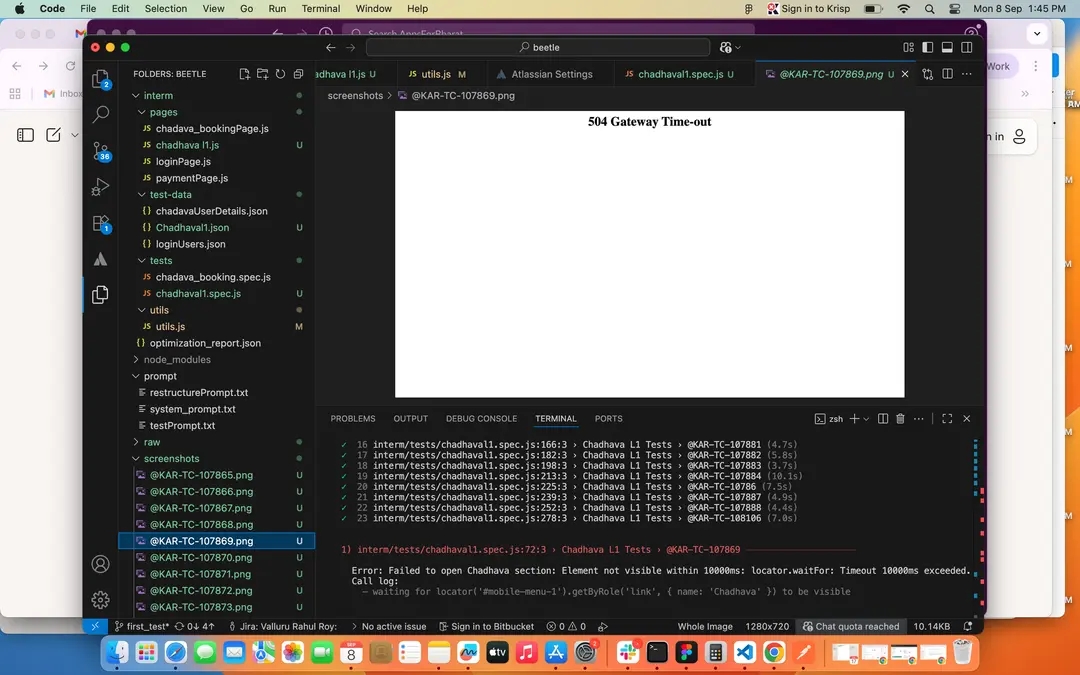Open the Source Control view

click(x=100, y=151)
